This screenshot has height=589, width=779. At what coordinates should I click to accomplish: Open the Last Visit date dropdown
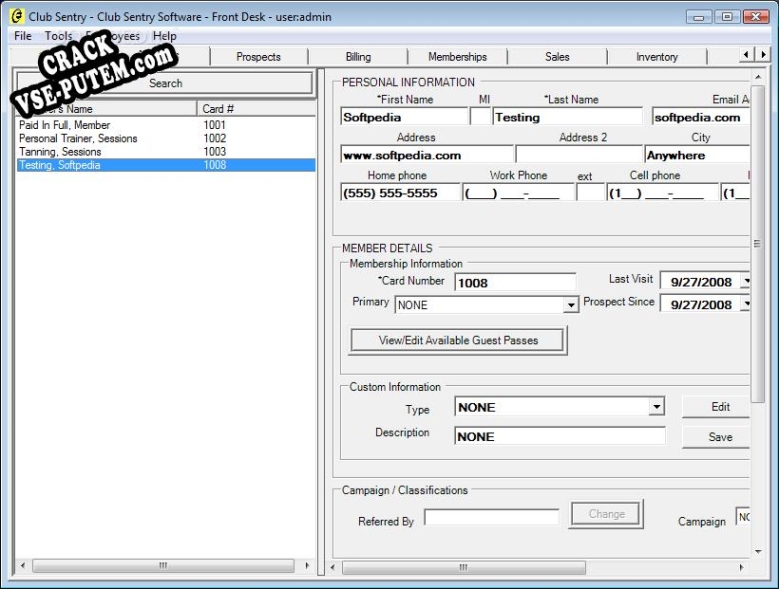(746, 282)
